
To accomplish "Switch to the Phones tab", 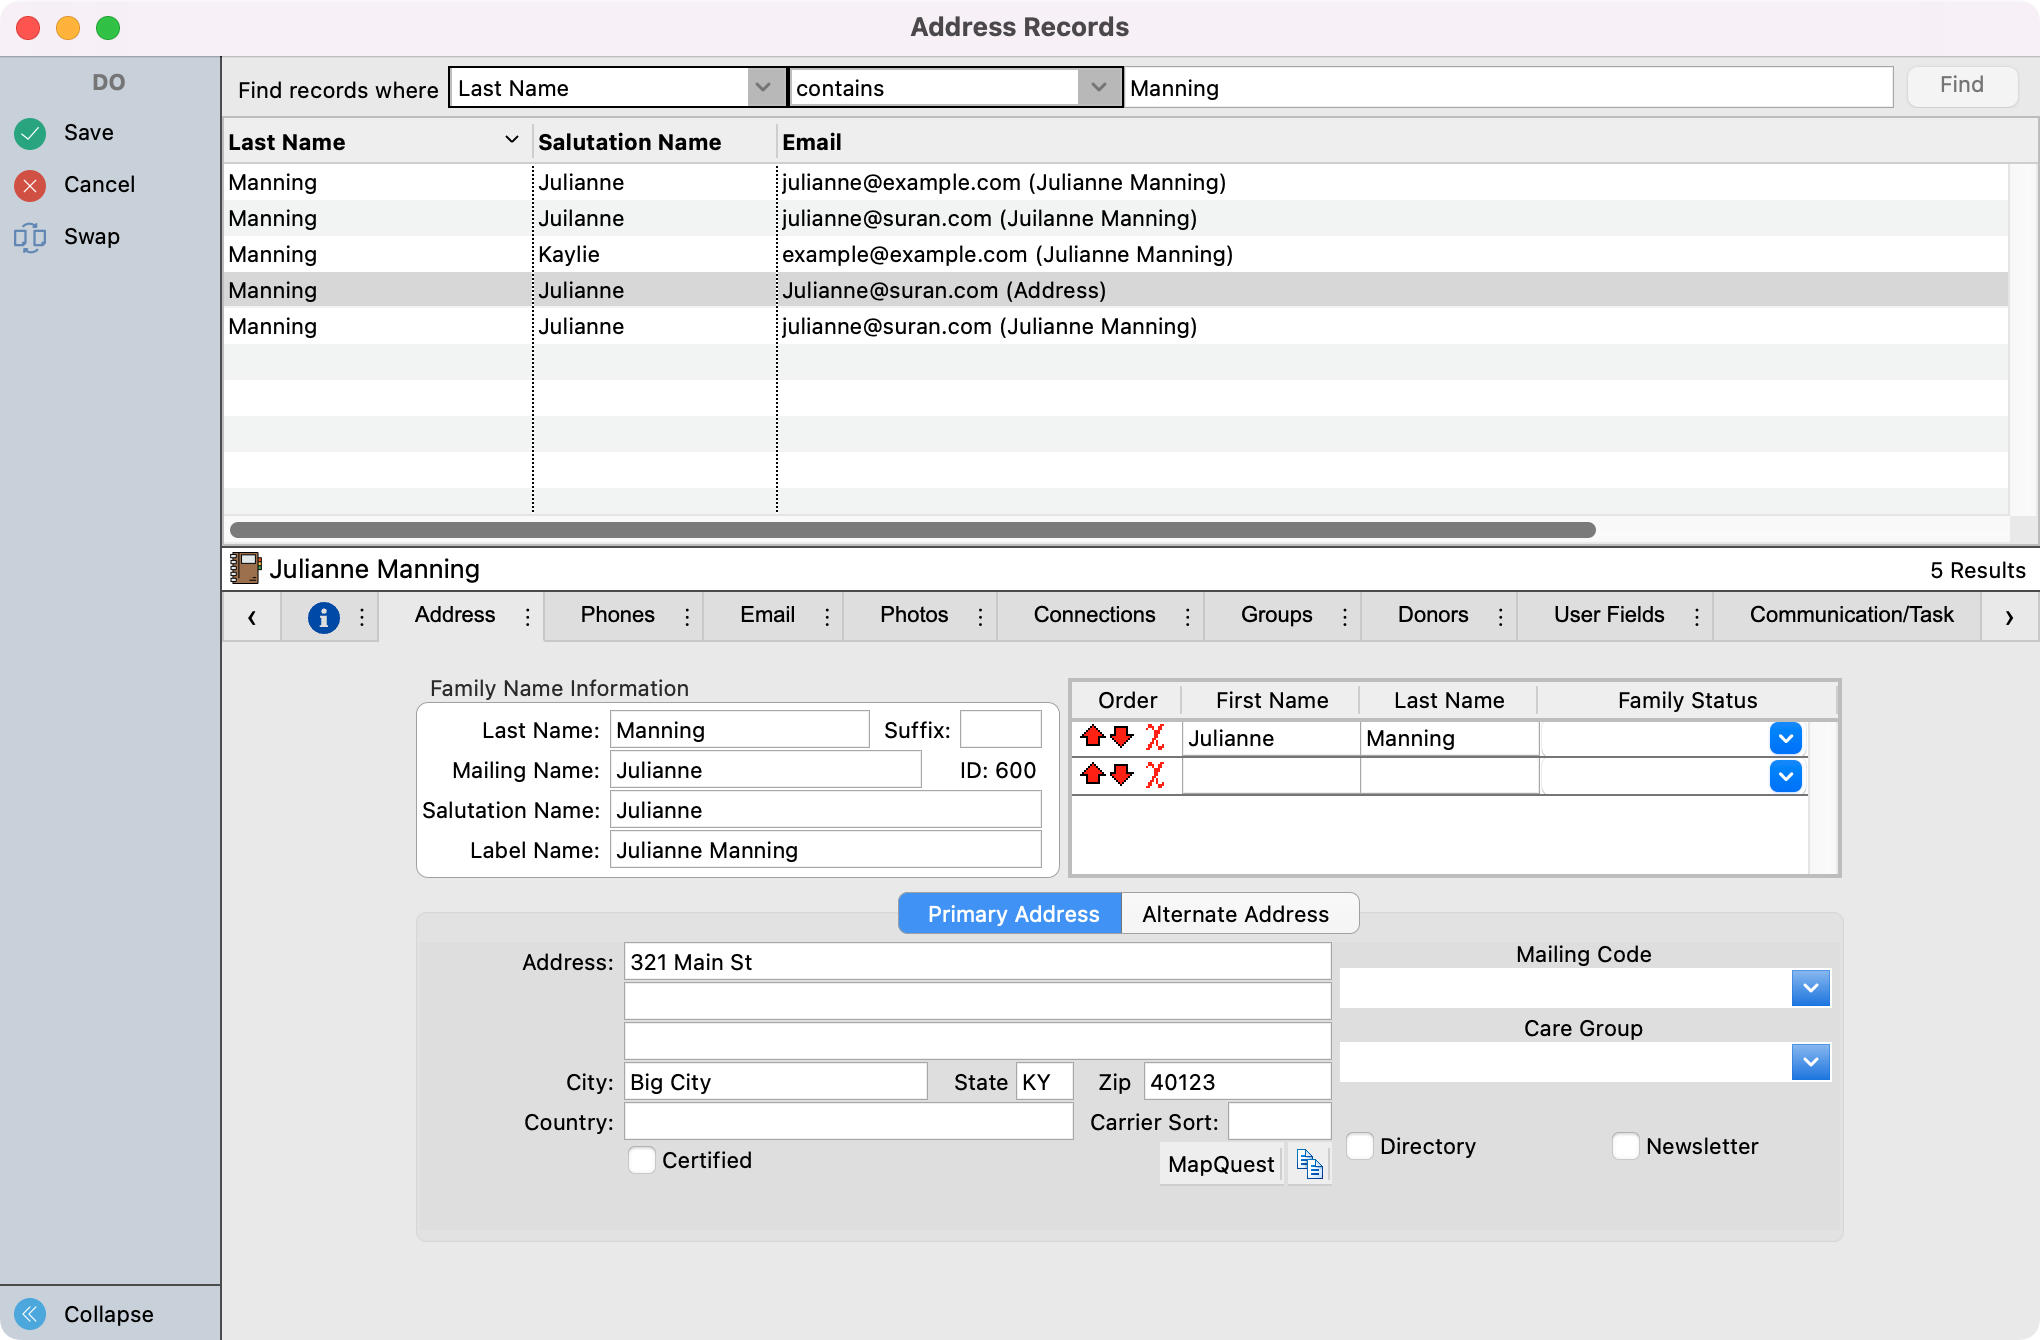I will click(617, 615).
